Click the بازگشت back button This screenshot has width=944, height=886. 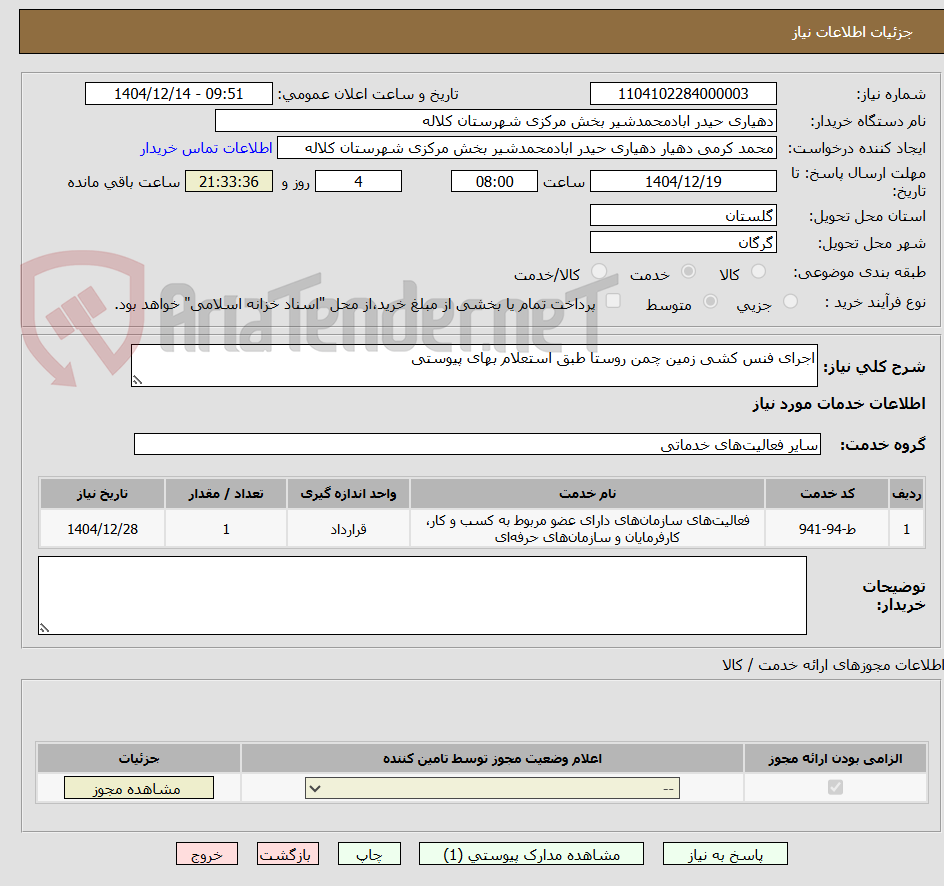pyautogui.click(x=288, y=855)
